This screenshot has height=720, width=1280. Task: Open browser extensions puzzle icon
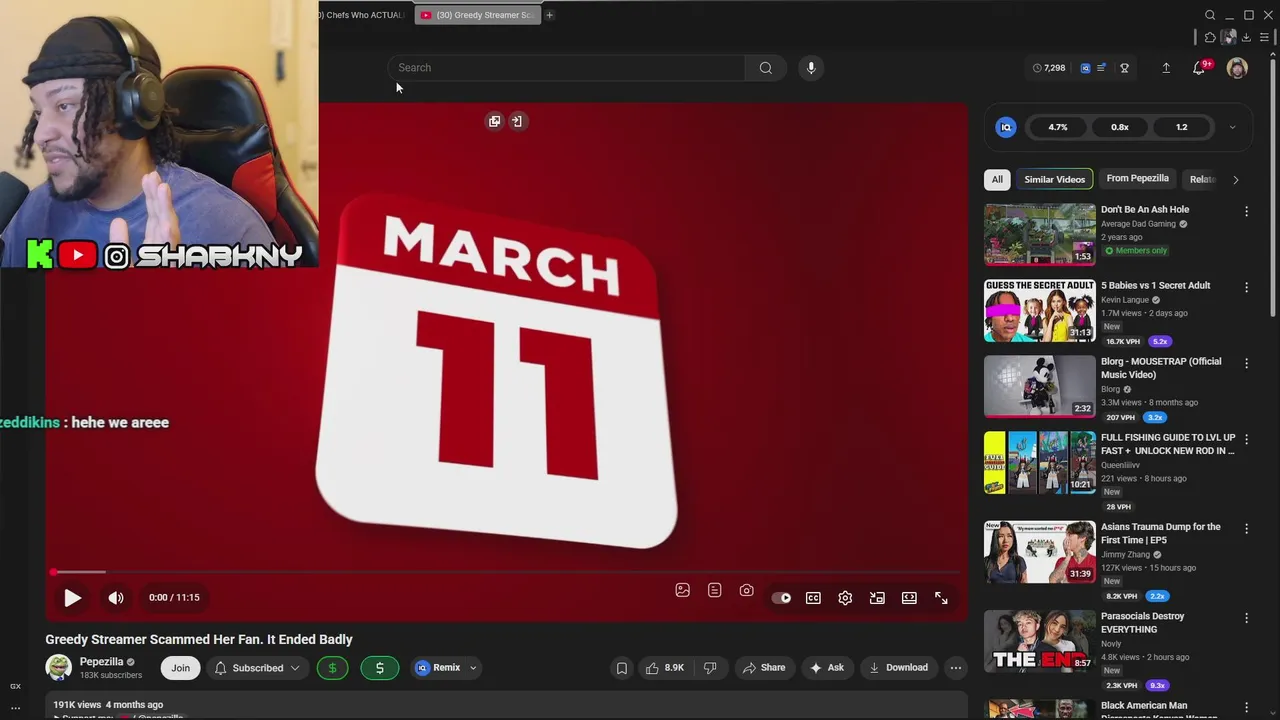(1210, 37)
